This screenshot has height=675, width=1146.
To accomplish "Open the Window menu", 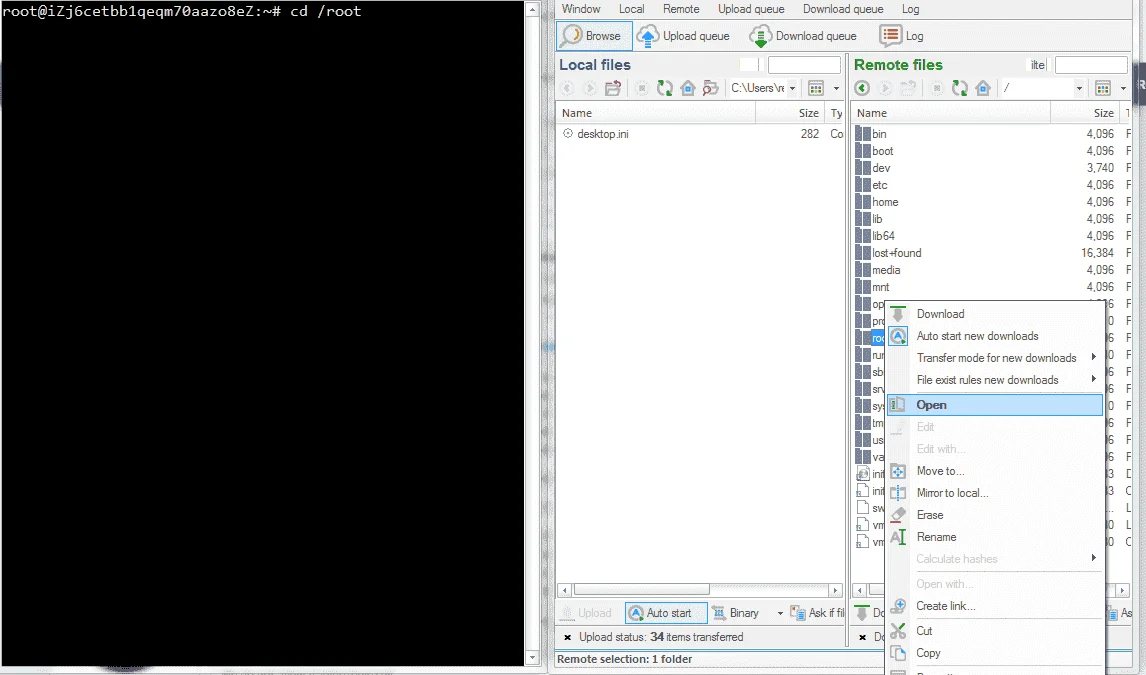I will pos(581,9).
